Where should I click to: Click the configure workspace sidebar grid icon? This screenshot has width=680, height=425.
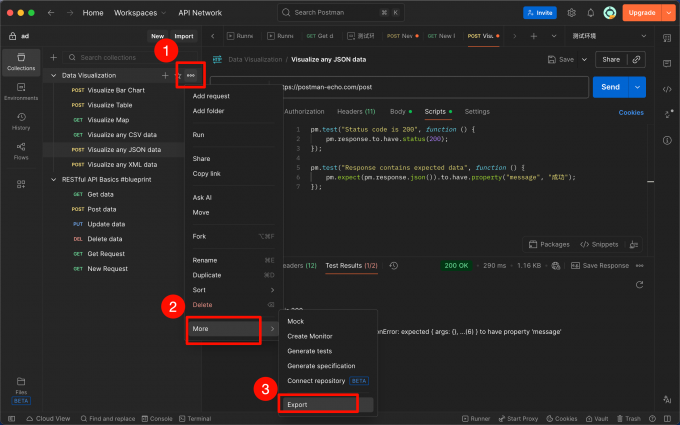pos(21,184)
